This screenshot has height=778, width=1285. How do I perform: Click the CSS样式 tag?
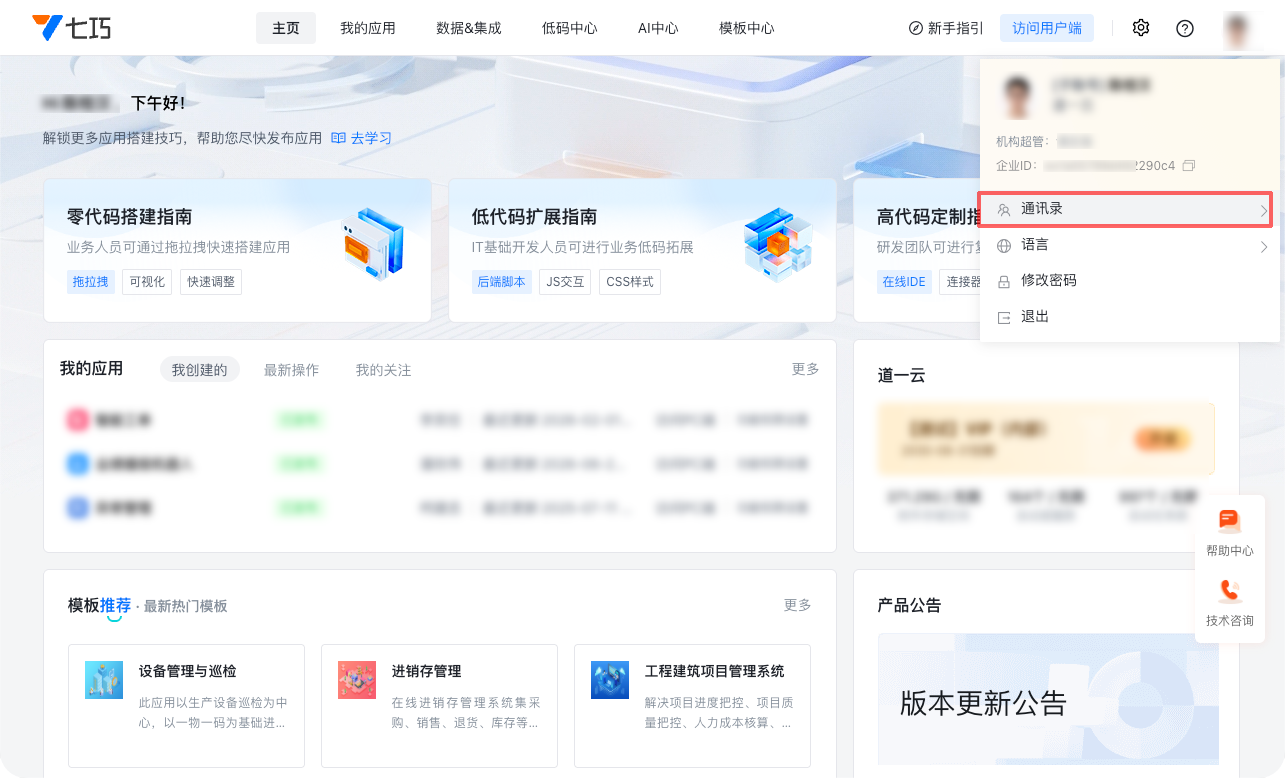tap(630, 282)
